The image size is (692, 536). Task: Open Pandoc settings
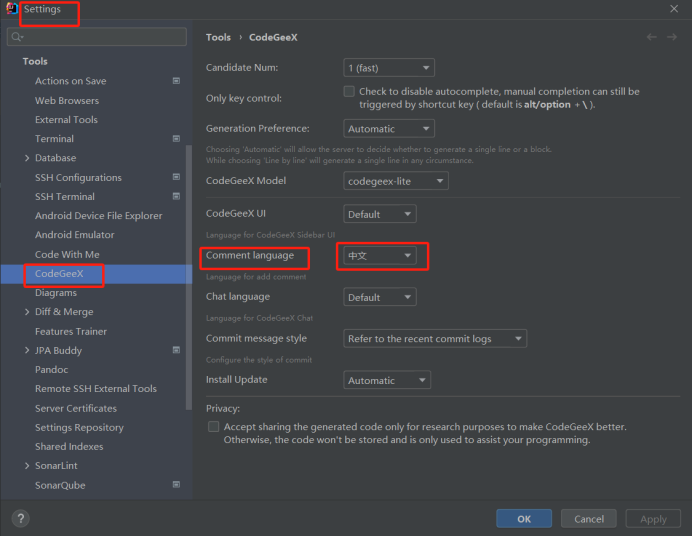(51, 370)
